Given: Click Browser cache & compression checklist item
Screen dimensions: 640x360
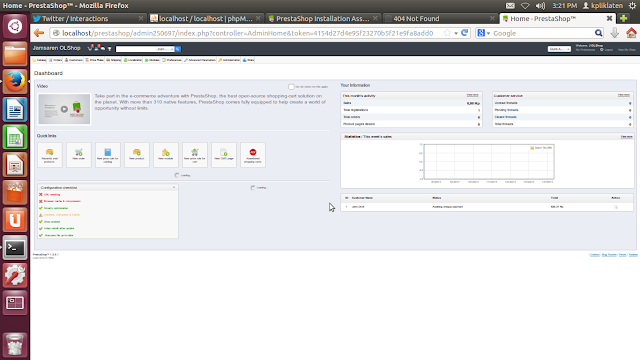Looking at the screenshot, I should point(62,201).
